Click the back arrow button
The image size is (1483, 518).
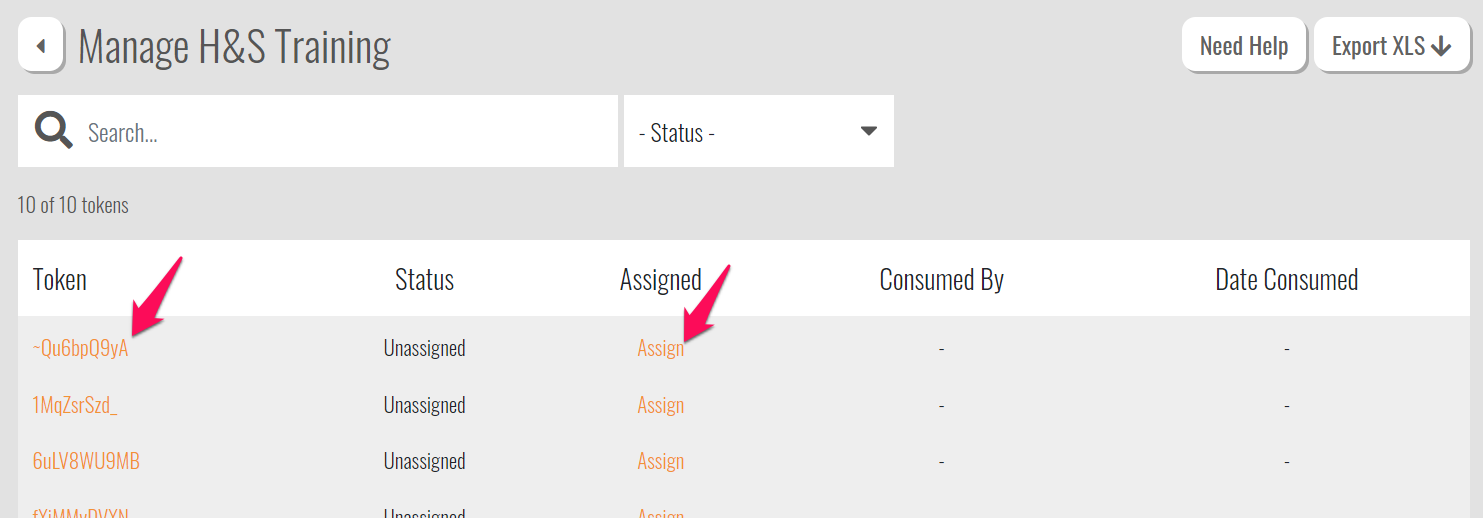coord(41,46)
